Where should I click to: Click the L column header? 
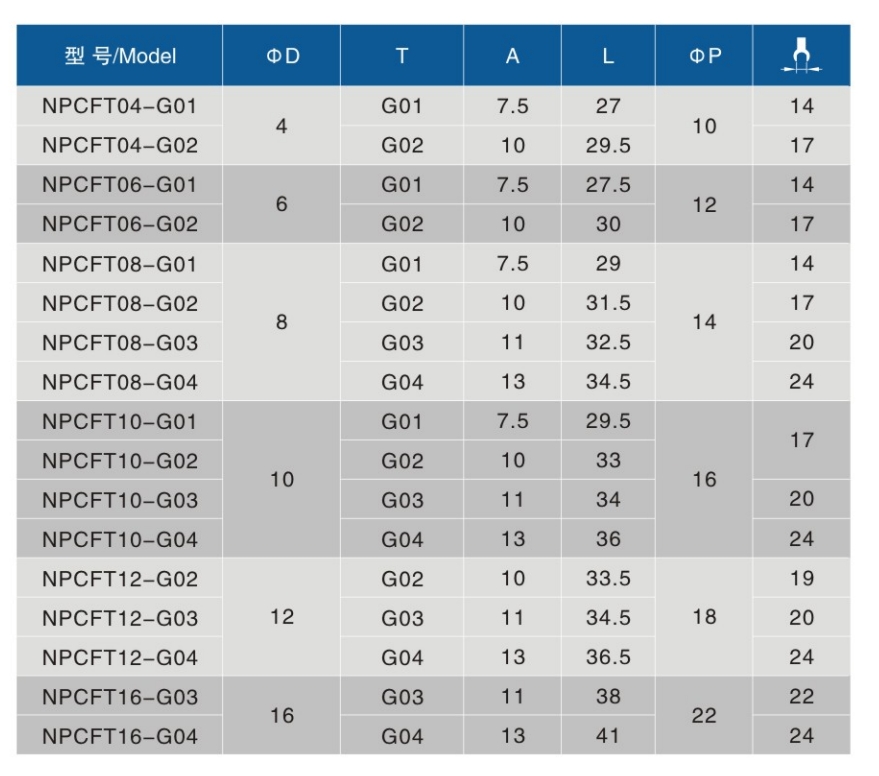click(608, 56)
